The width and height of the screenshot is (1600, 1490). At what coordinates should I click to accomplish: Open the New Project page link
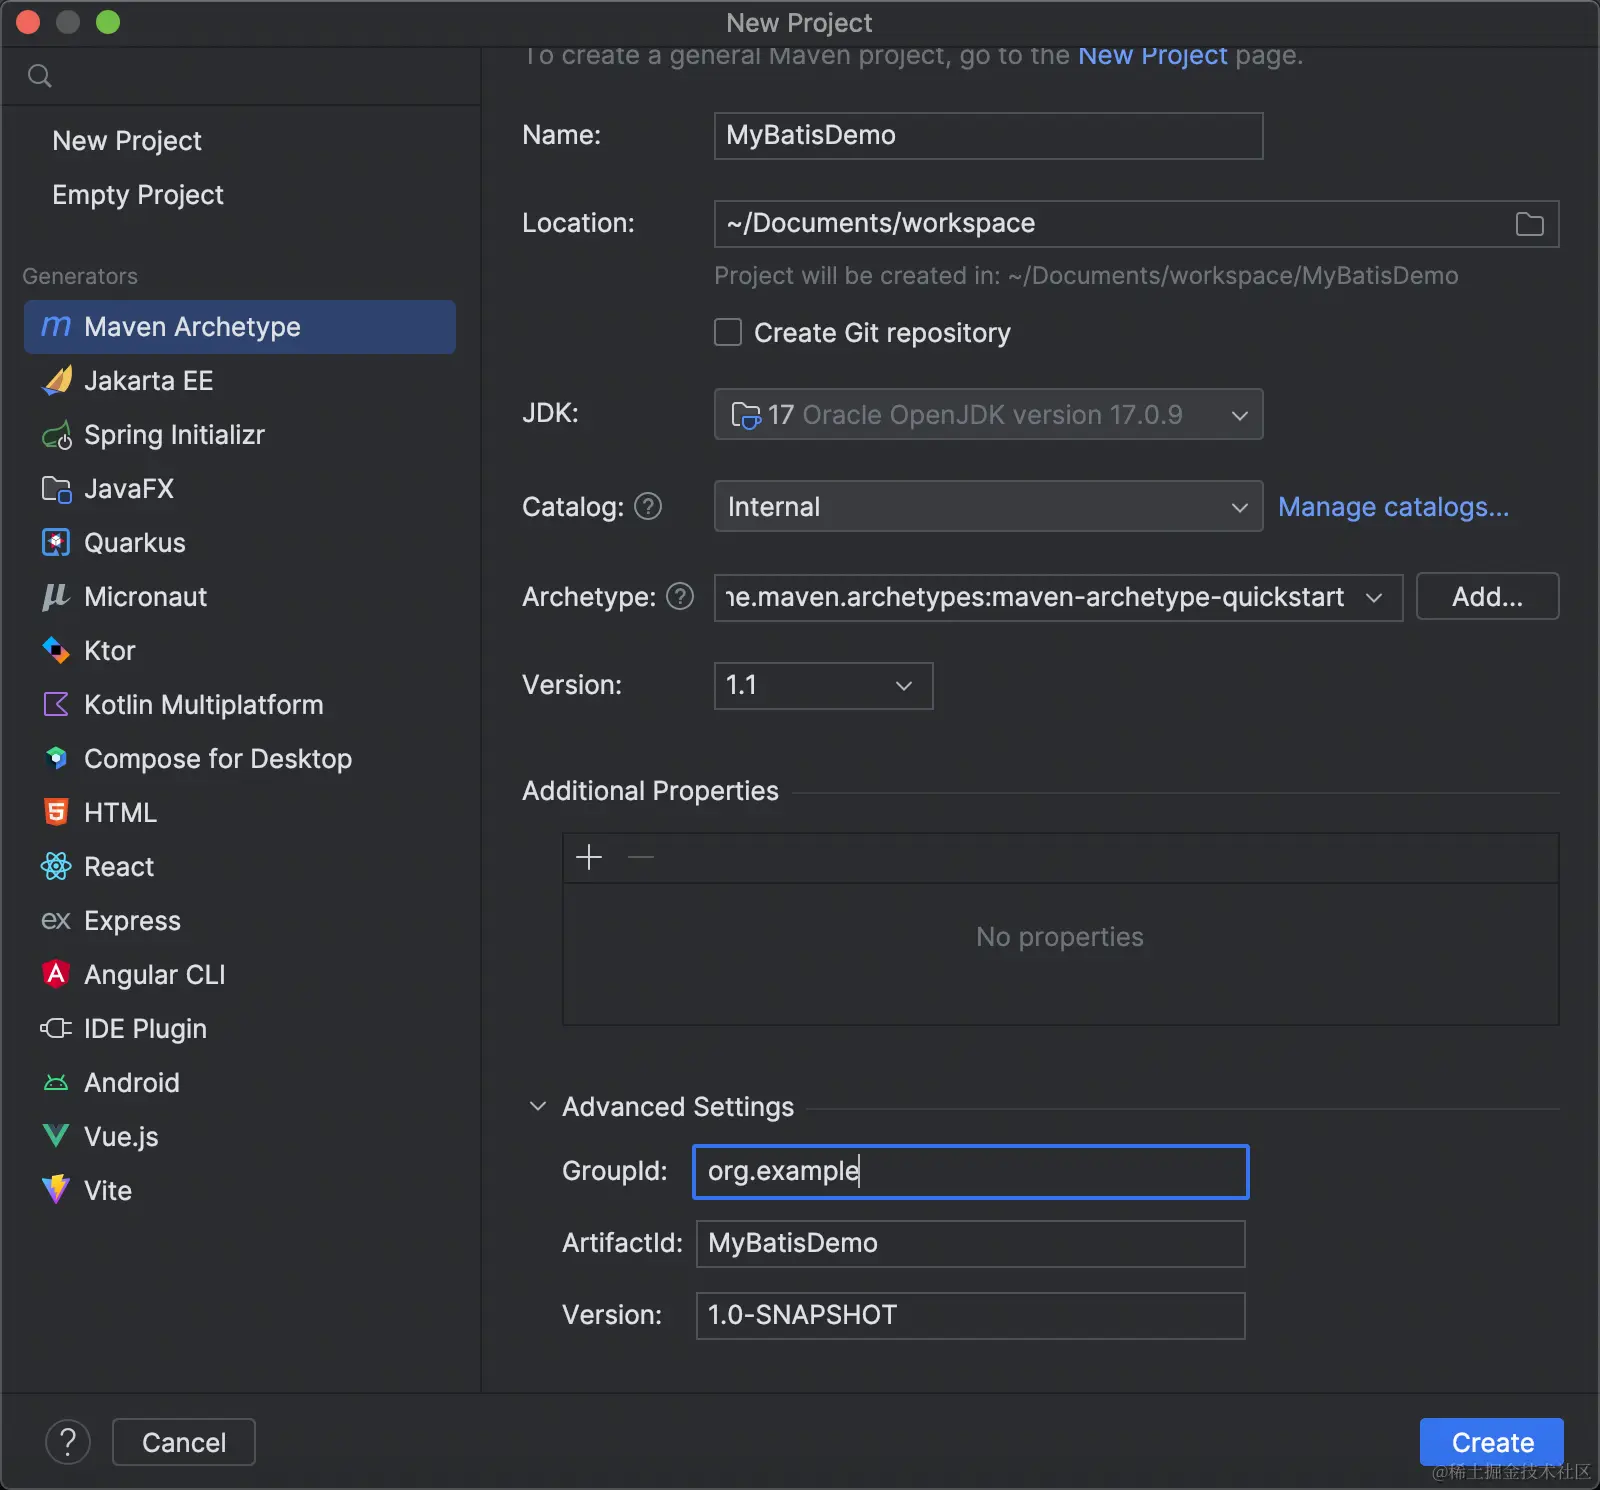point(1153,55)
